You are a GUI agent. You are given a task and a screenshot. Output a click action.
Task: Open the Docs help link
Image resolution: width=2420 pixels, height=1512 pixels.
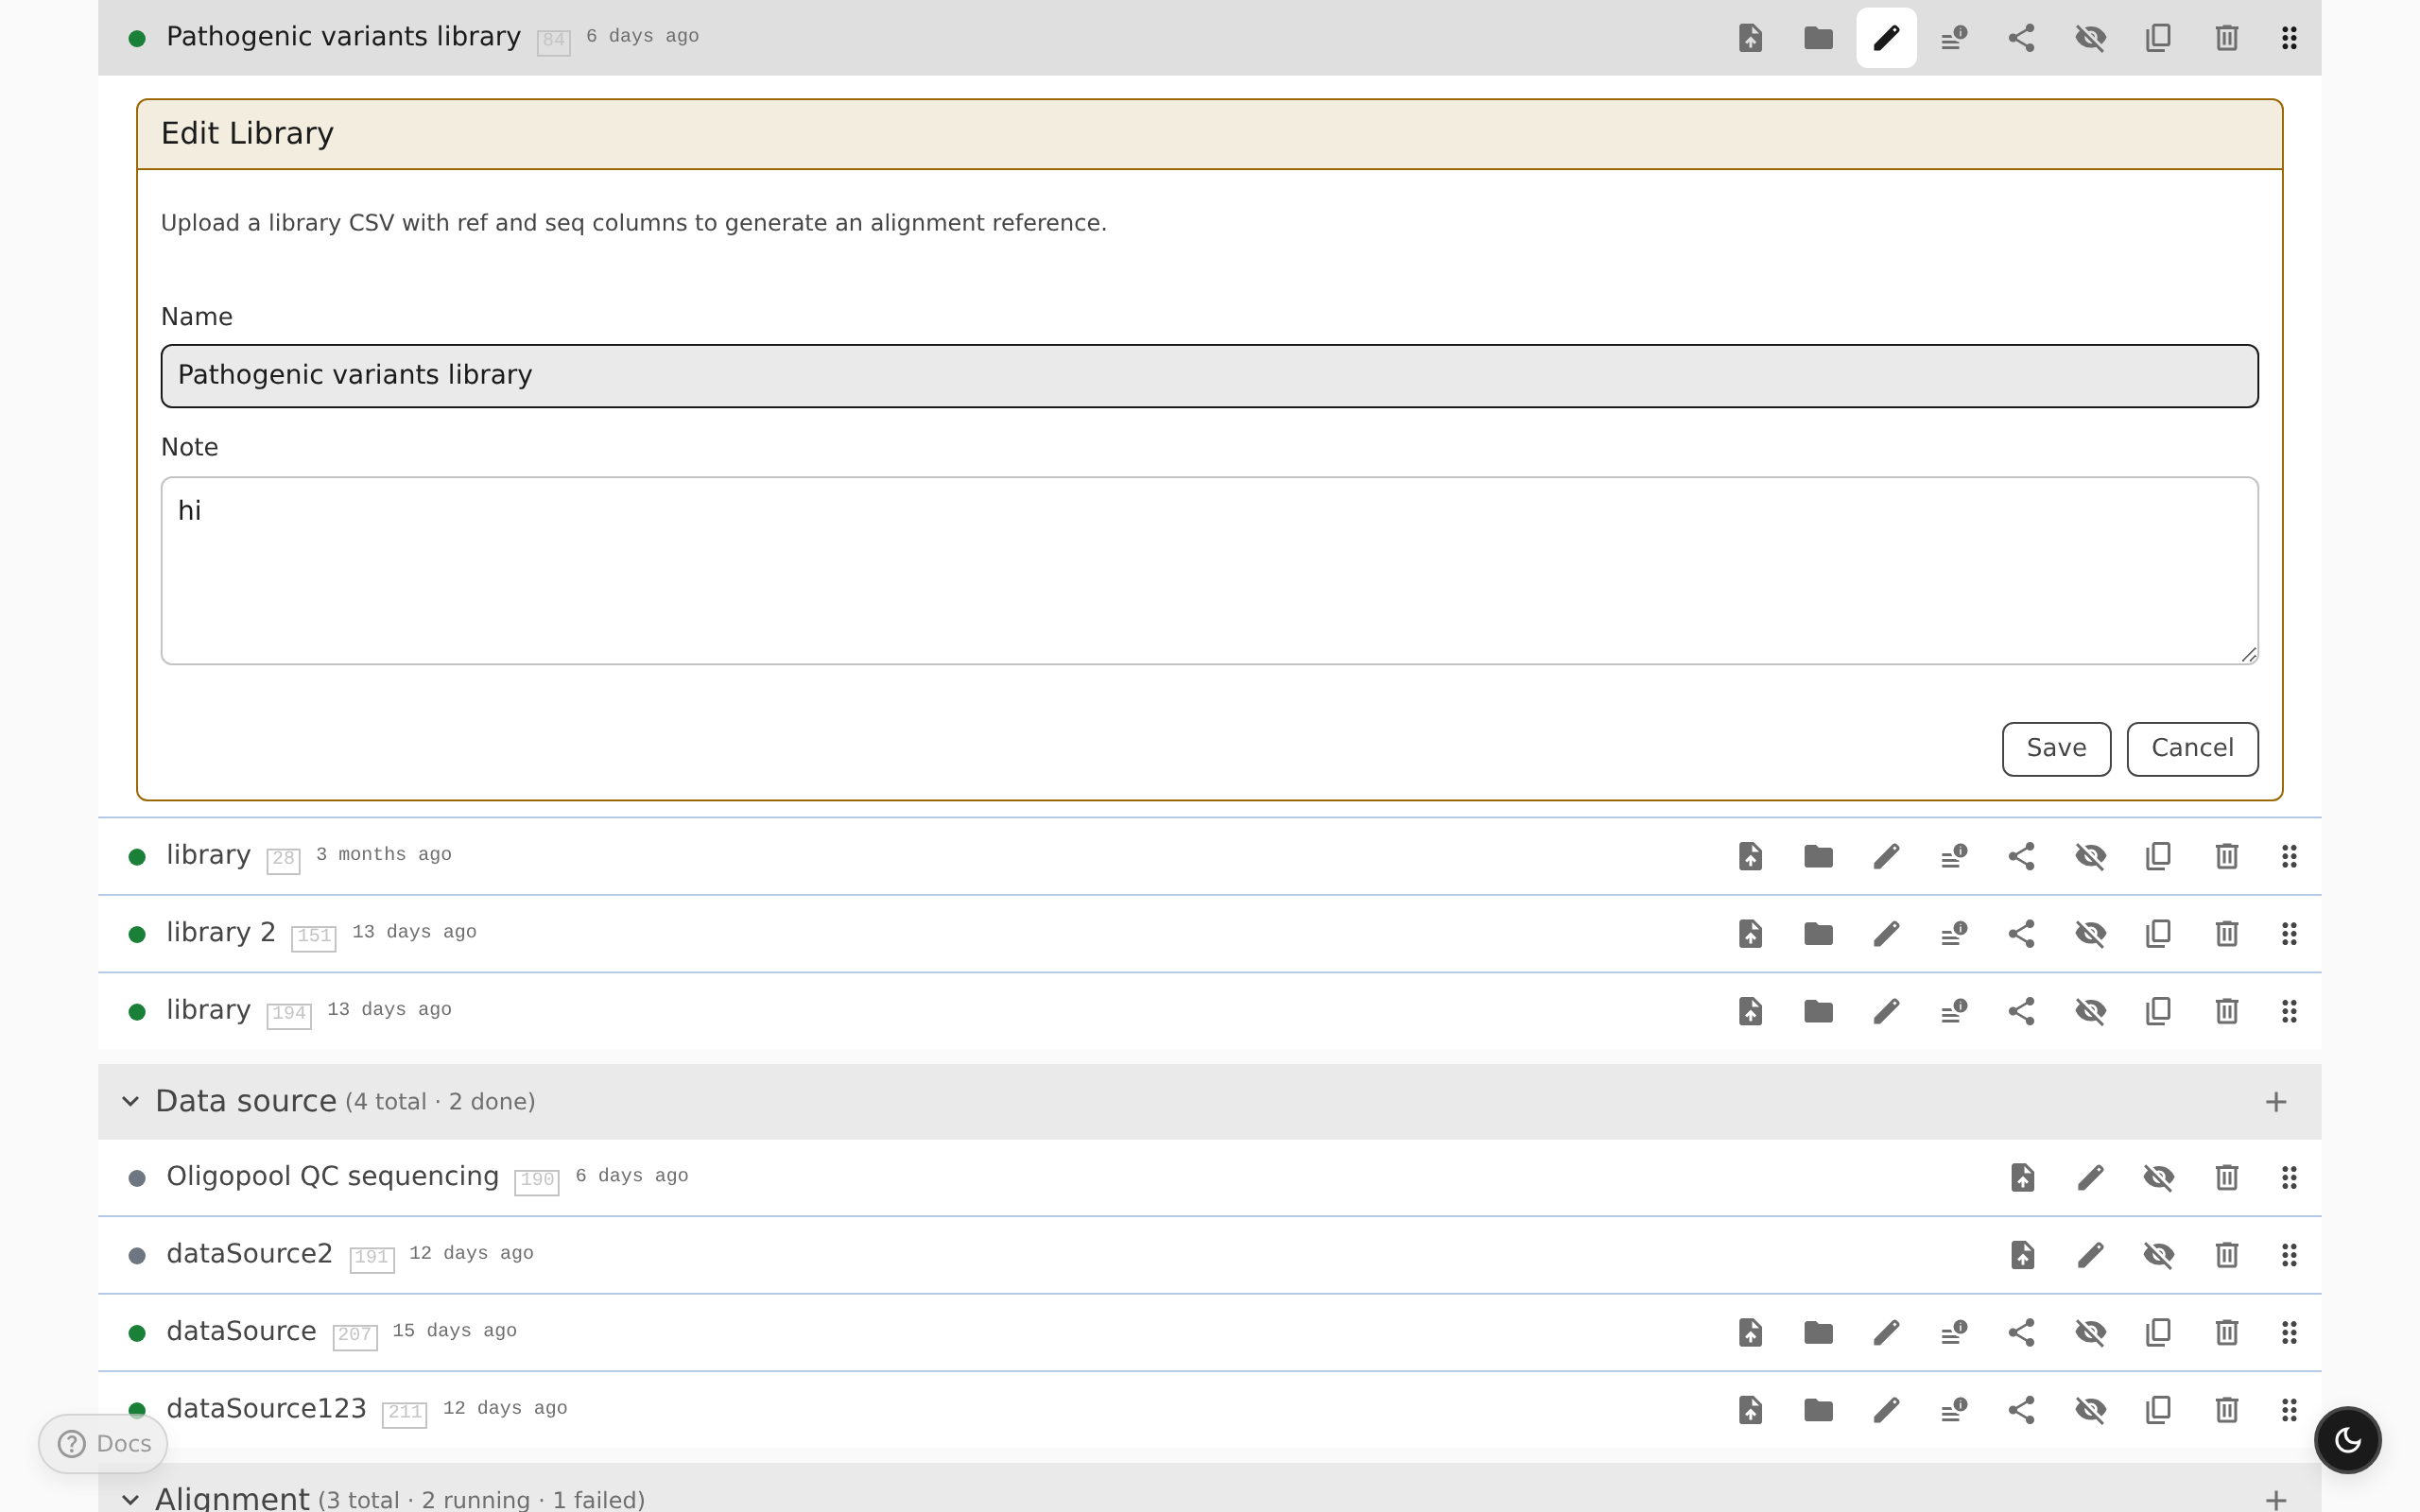pos(103,1443)
